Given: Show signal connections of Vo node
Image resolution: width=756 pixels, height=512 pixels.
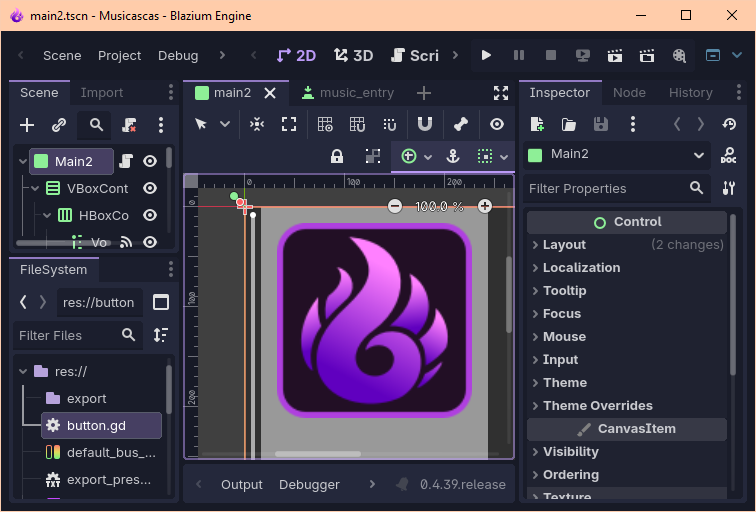Looking at the screenshot, I should click(x=126, y=242).
